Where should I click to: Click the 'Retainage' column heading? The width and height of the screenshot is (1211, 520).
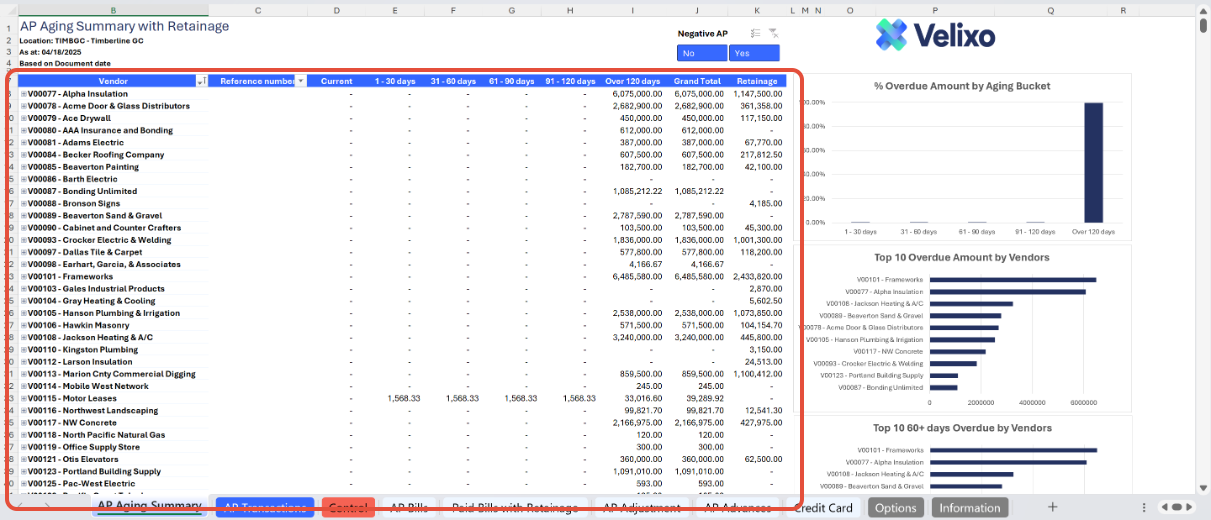757,81
